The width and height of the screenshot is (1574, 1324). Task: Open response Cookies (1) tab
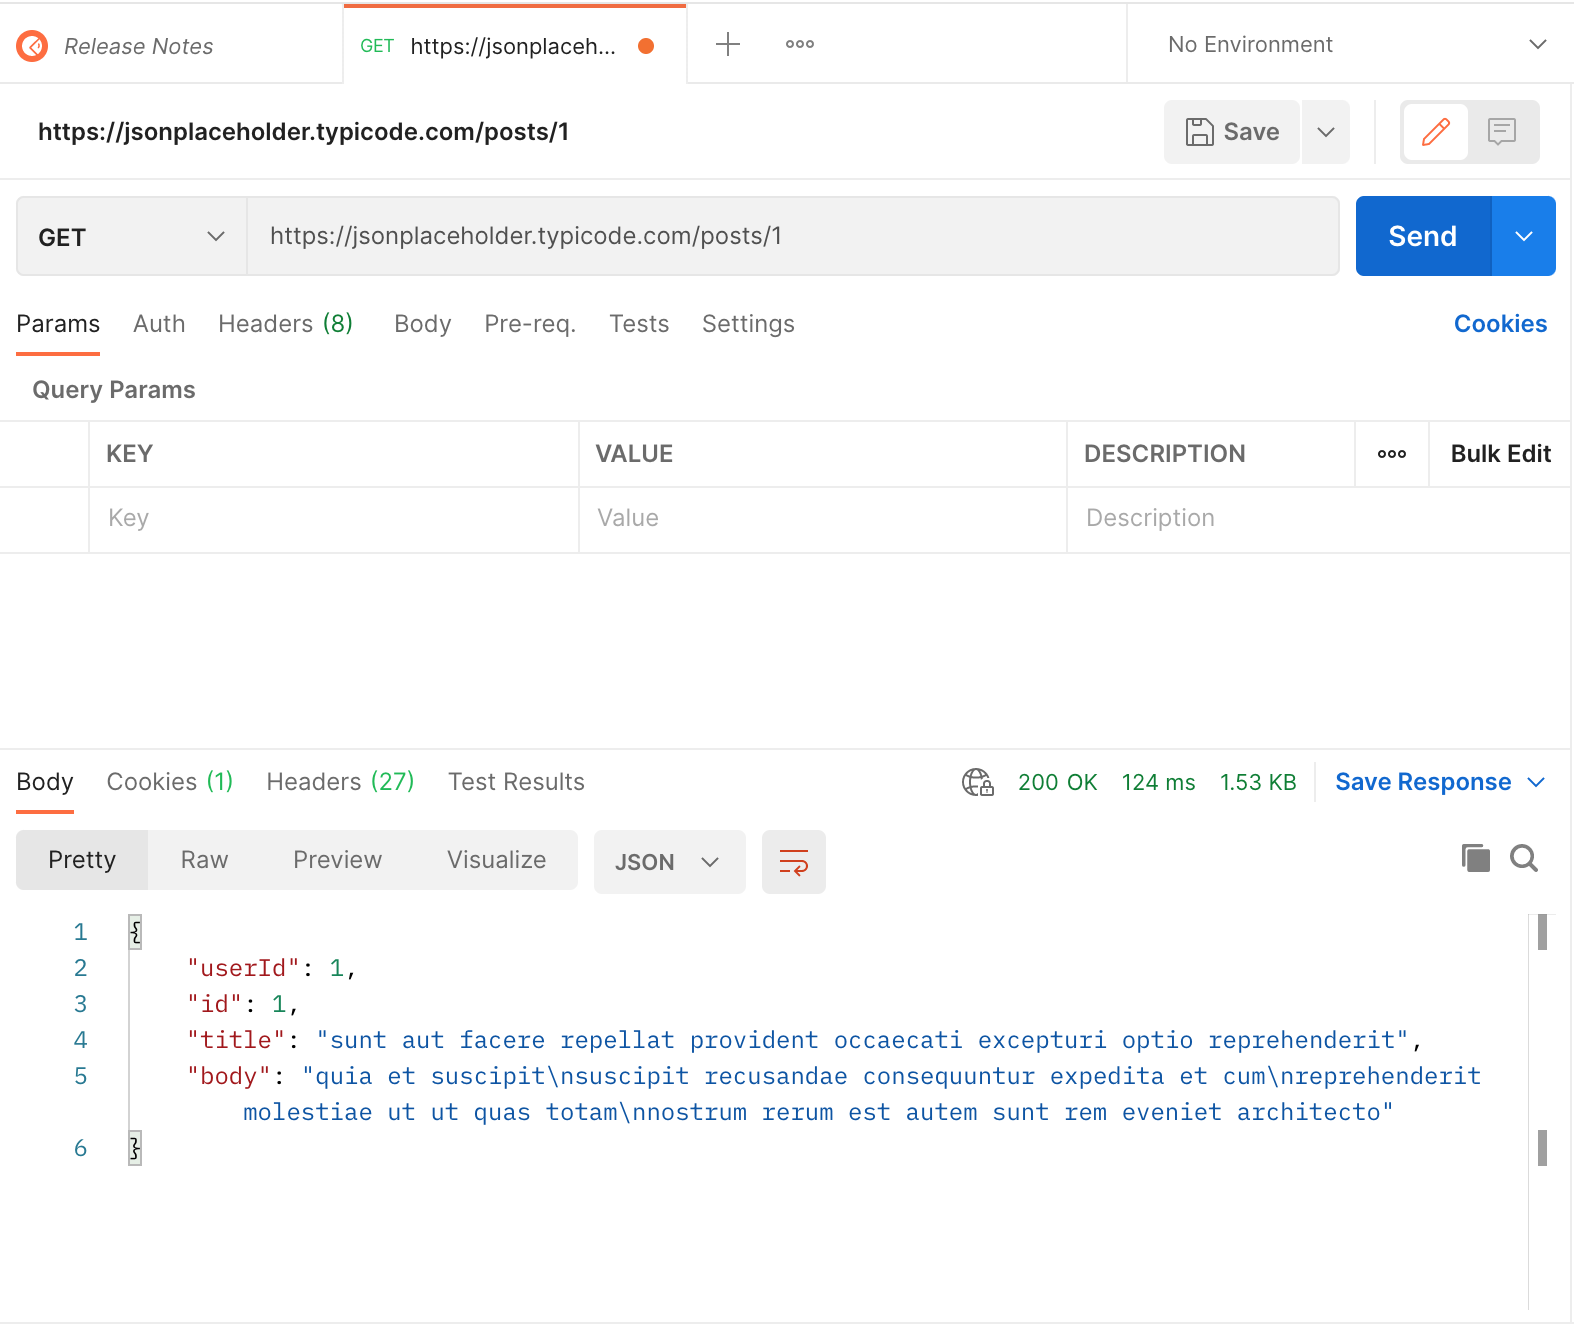pyautogui.click(x=170, y=782)
